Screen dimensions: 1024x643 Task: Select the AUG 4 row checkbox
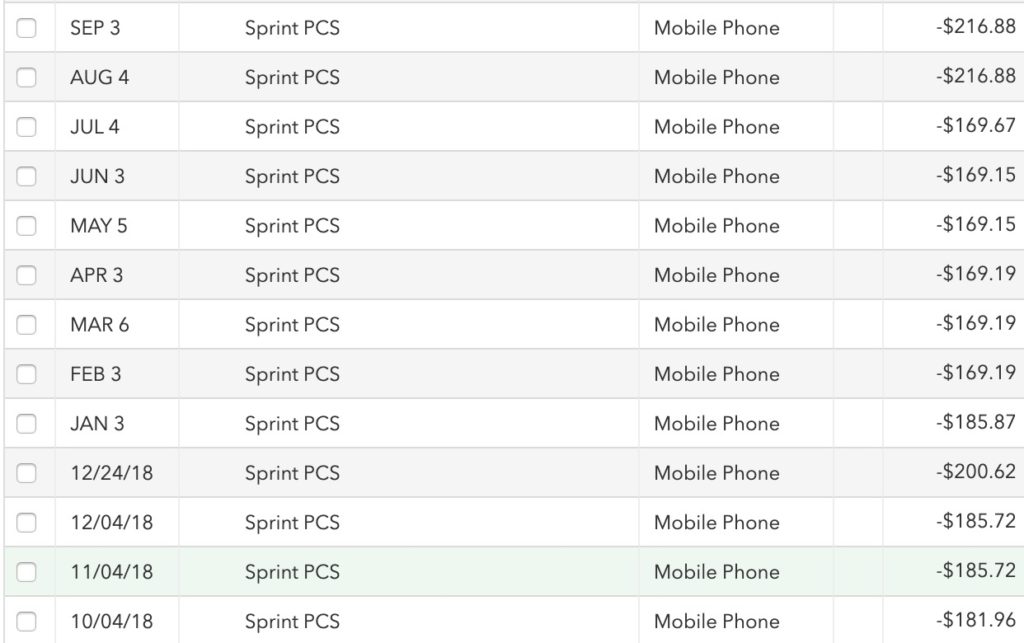[x=26, y=77]
